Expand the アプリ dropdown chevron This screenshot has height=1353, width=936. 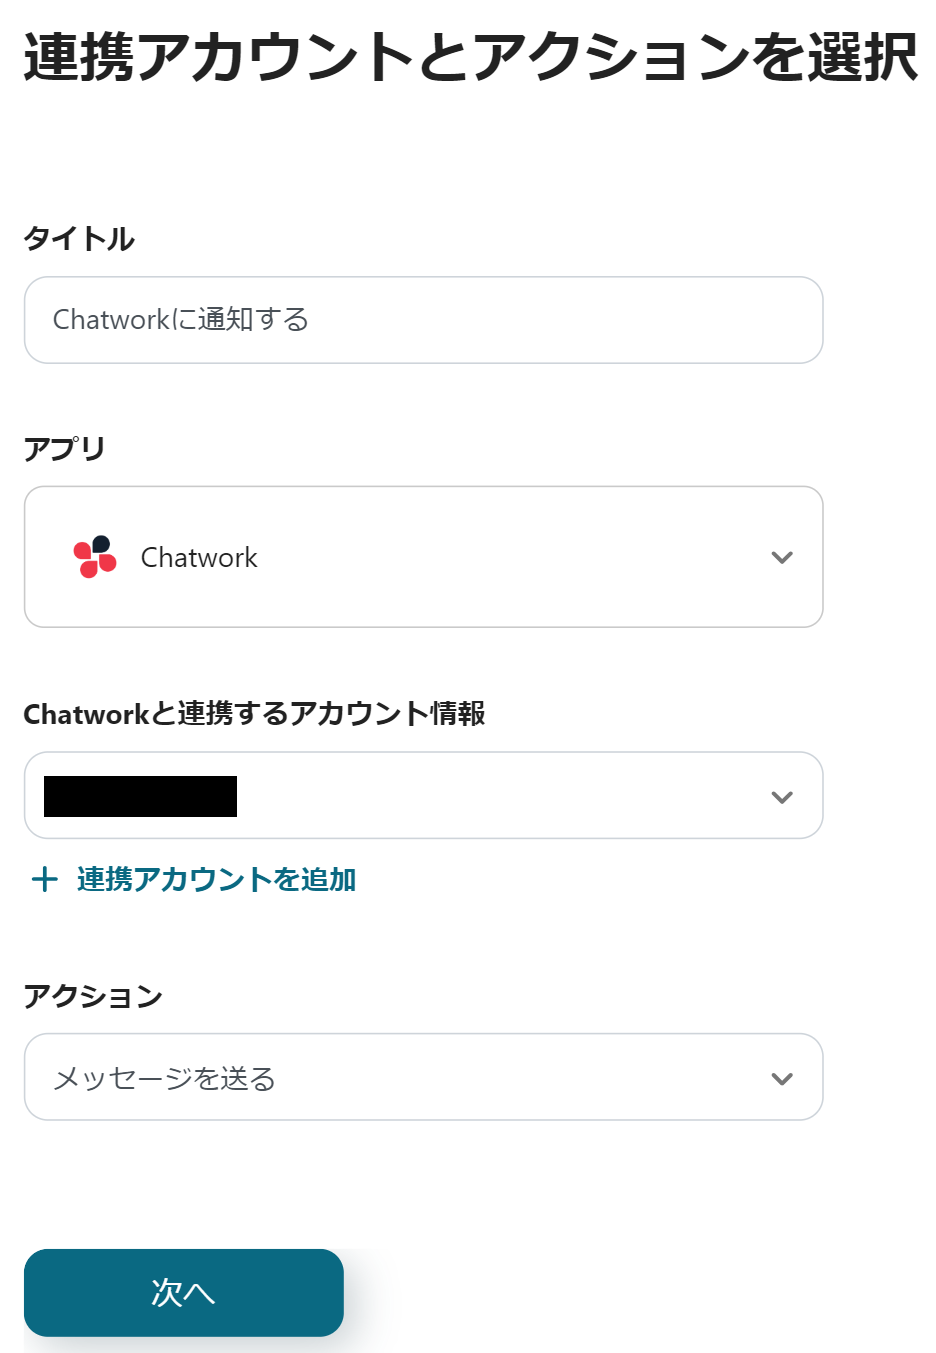[782, 557]
